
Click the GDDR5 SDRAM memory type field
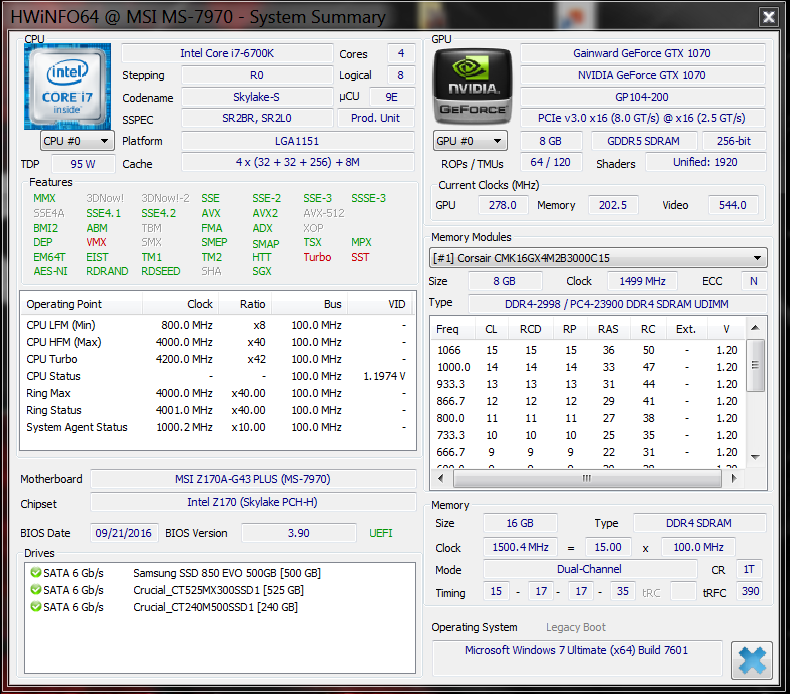click(644, 141)
